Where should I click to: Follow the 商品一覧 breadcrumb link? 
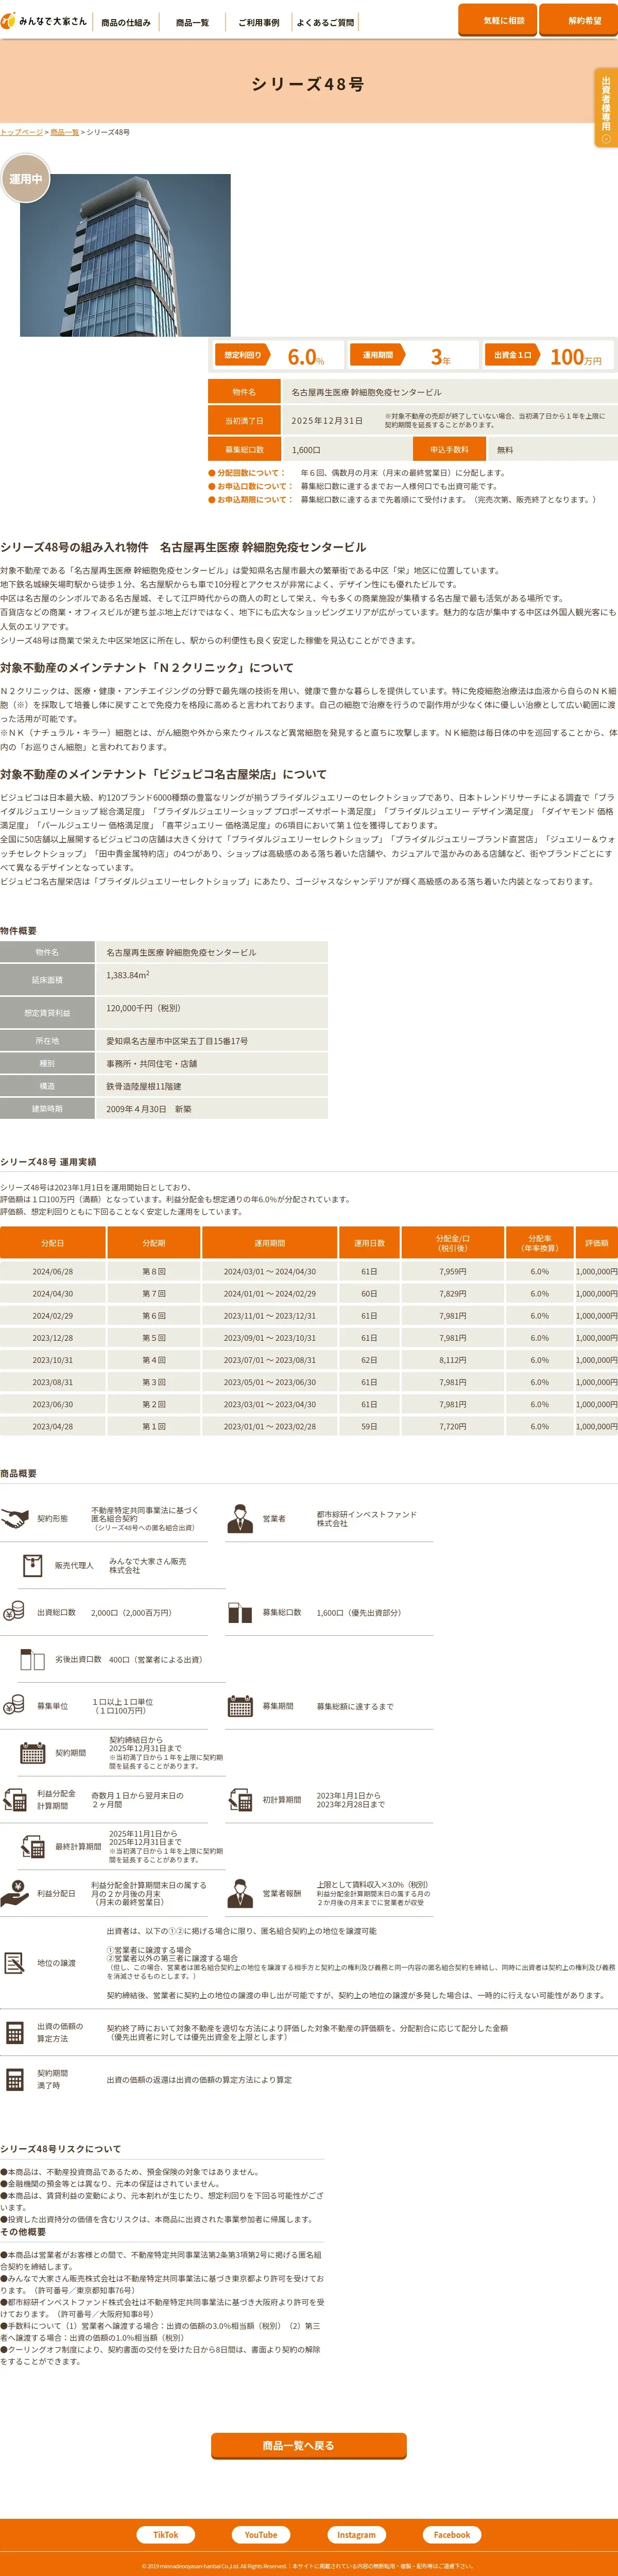(x=64, y=132)
